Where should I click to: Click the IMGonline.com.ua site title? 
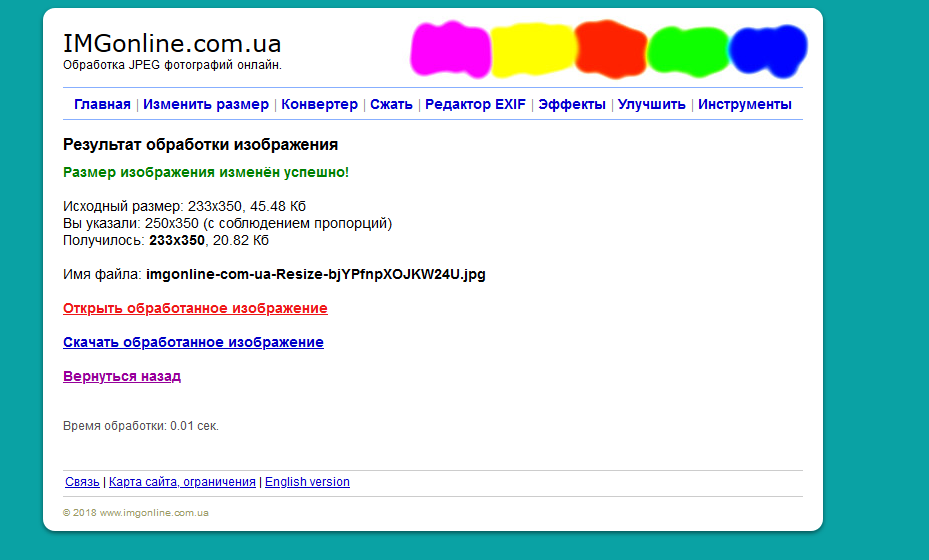pyautogui.click(x=172, y=43)
